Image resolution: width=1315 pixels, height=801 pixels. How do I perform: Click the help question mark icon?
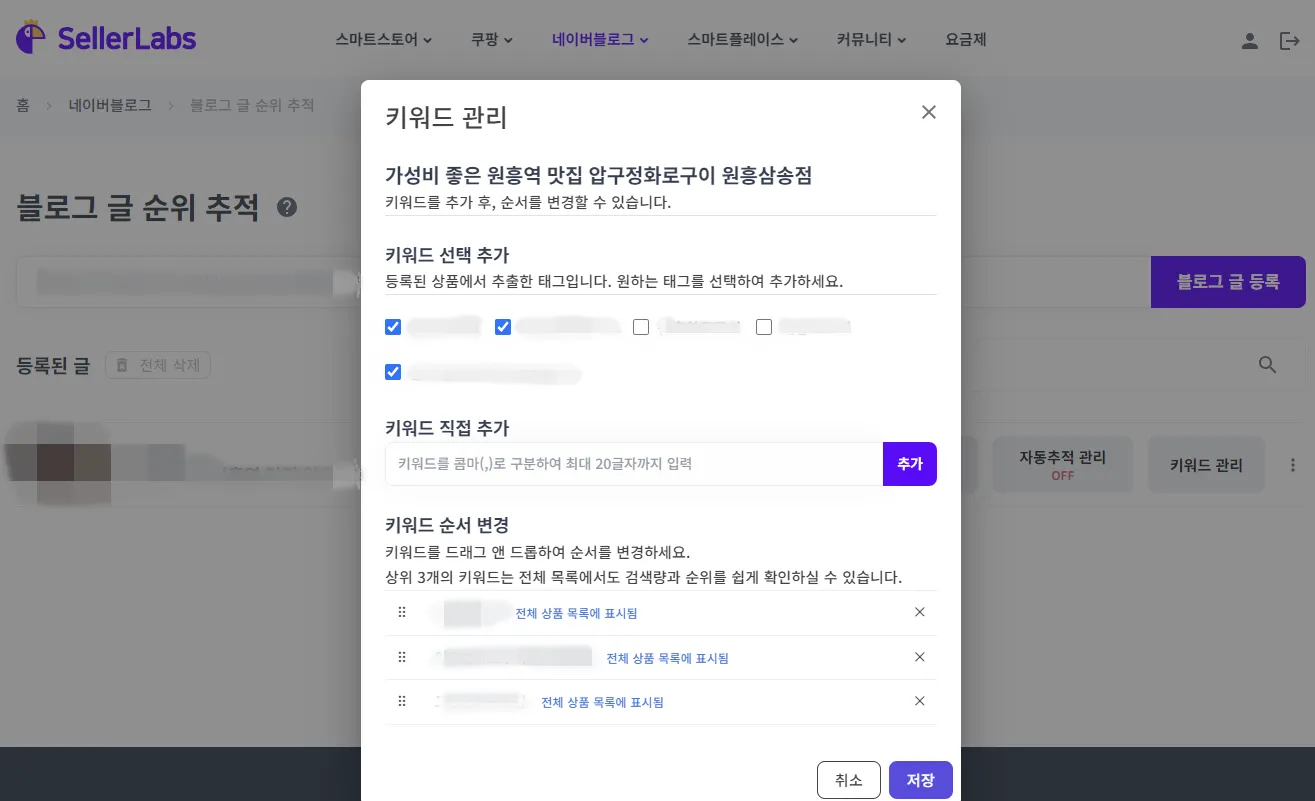click(x=287, y=208)
